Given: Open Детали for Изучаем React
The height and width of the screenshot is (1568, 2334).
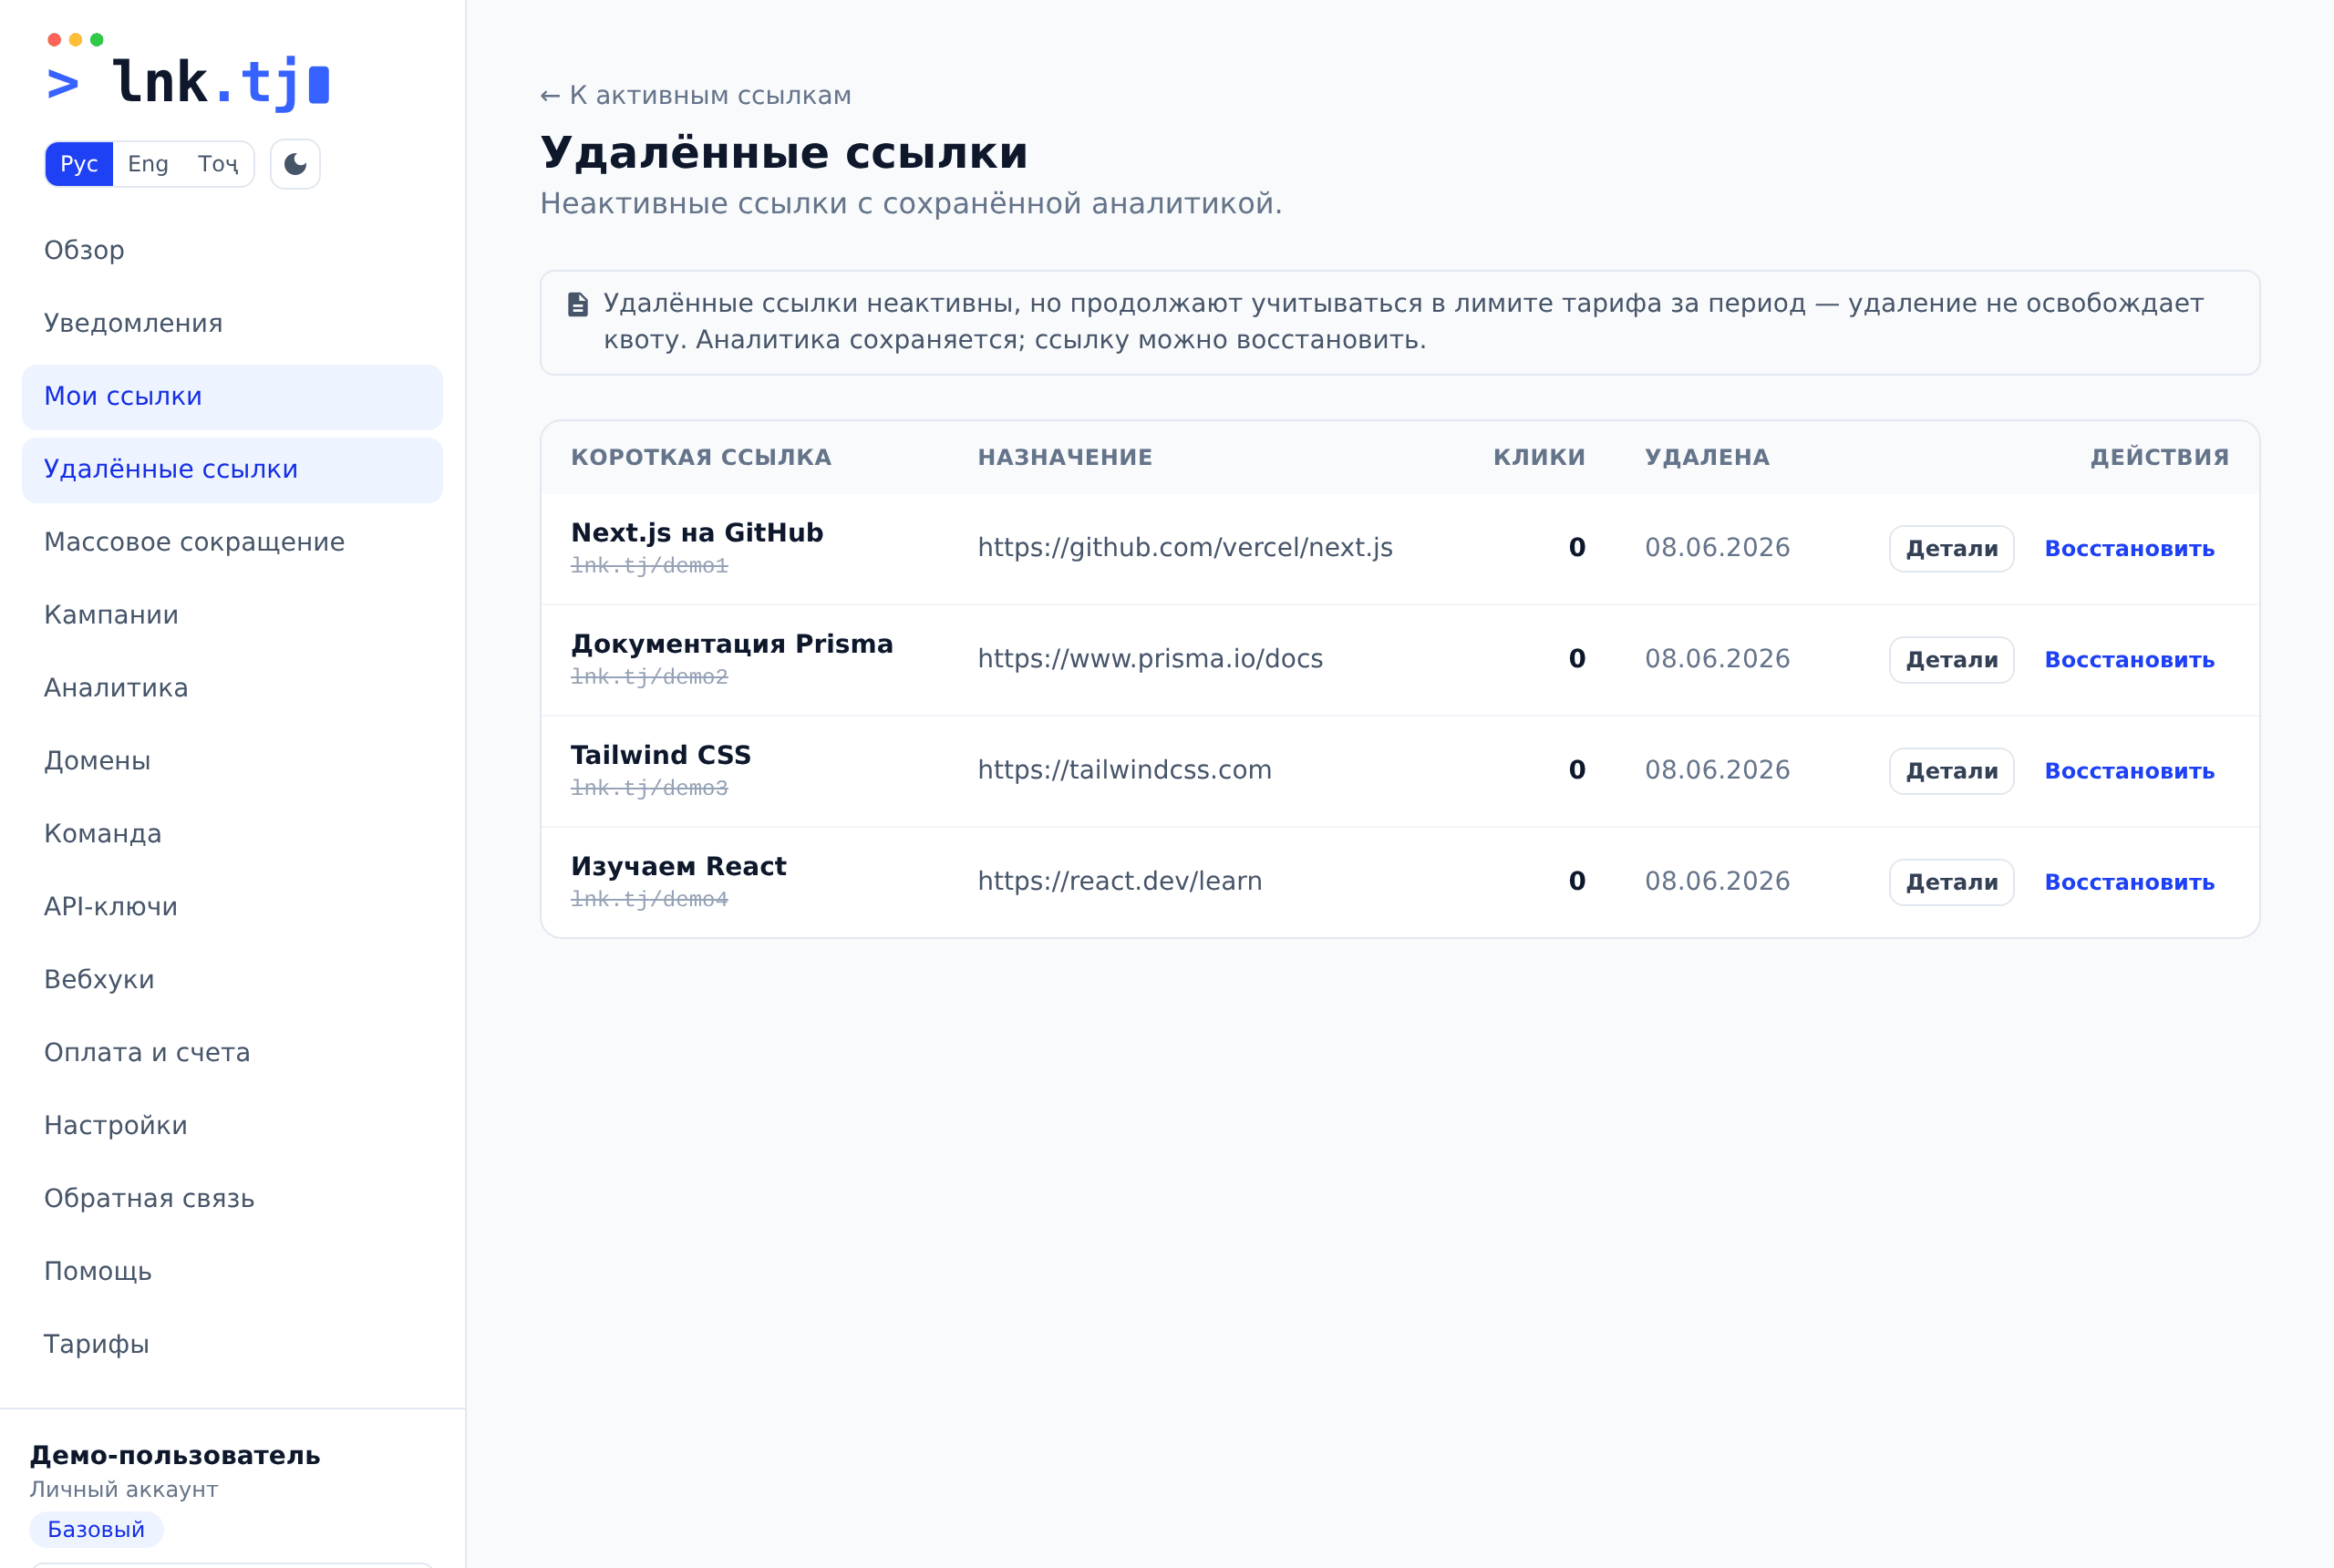Looking at the screenshot, I should [1951, 882].
